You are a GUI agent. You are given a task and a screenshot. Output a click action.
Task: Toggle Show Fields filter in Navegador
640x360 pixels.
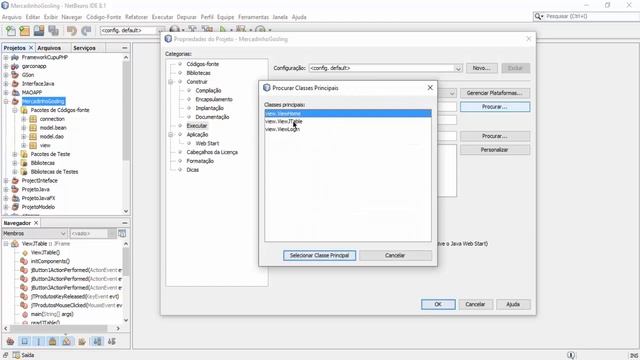pos(24,341)
